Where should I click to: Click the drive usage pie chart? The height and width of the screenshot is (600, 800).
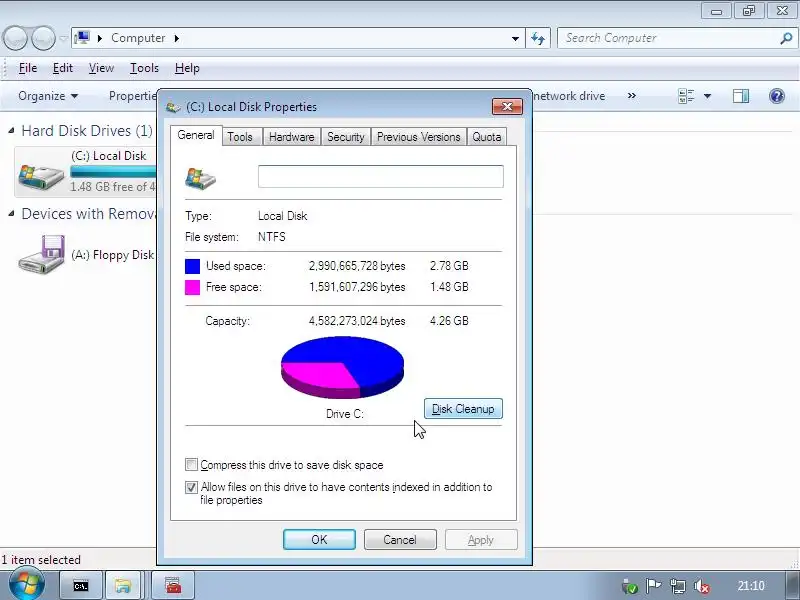(342, 367)
